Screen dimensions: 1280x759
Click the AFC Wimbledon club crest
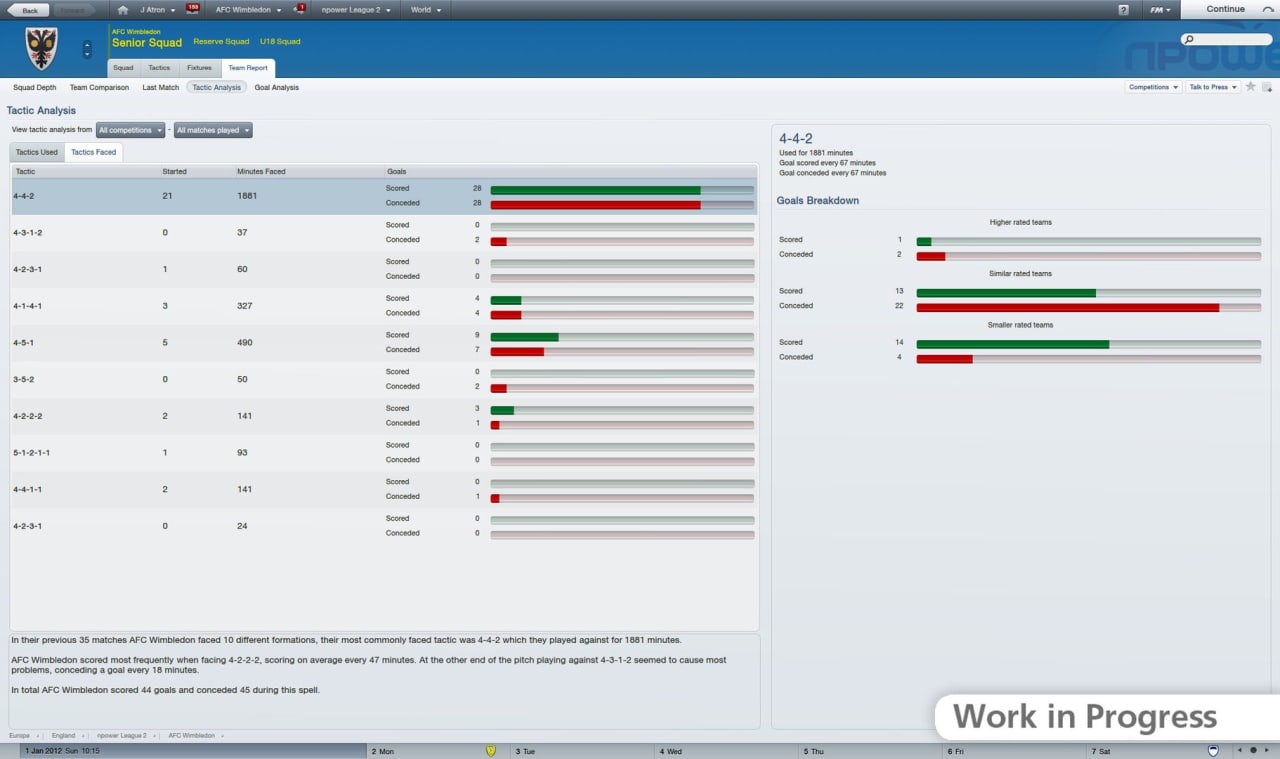point(41,47)
